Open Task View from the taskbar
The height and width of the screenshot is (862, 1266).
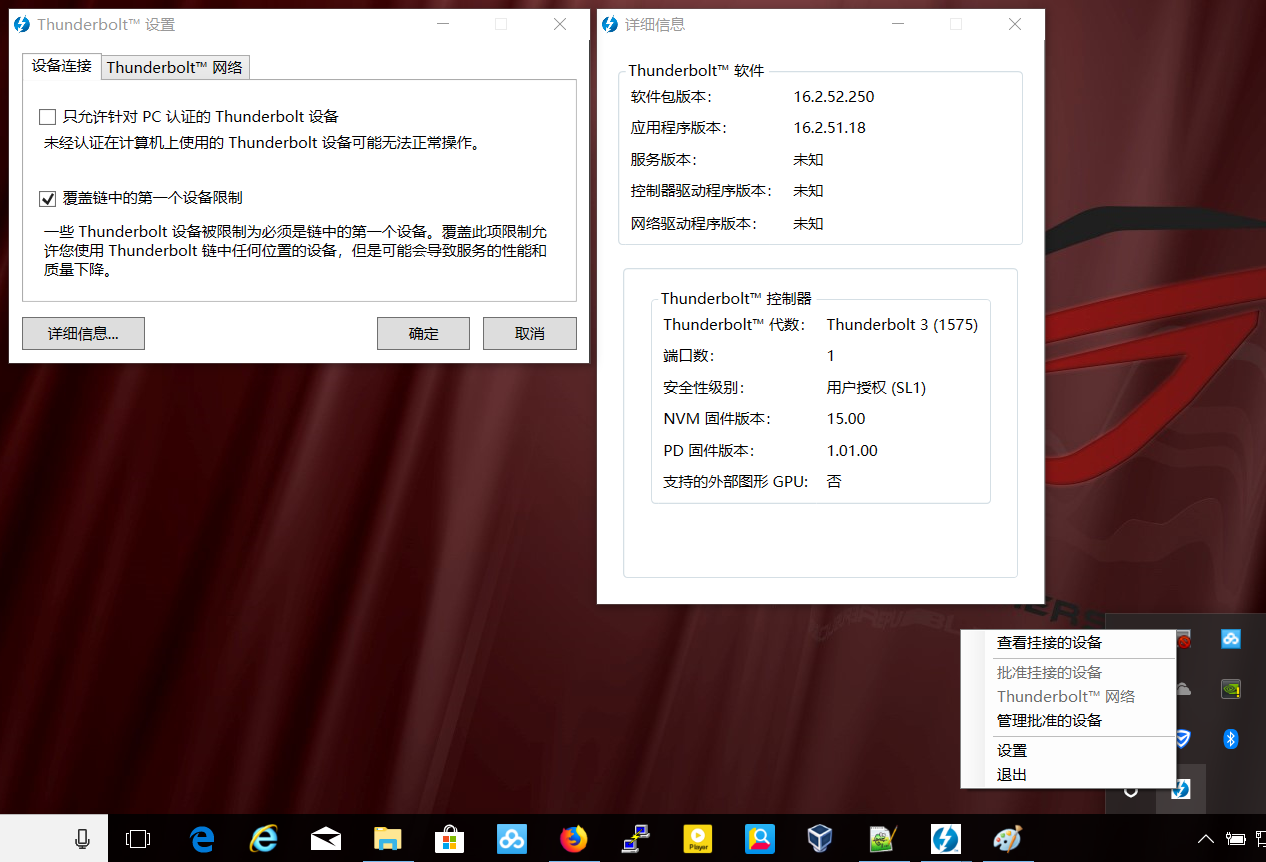coord(138,839)
